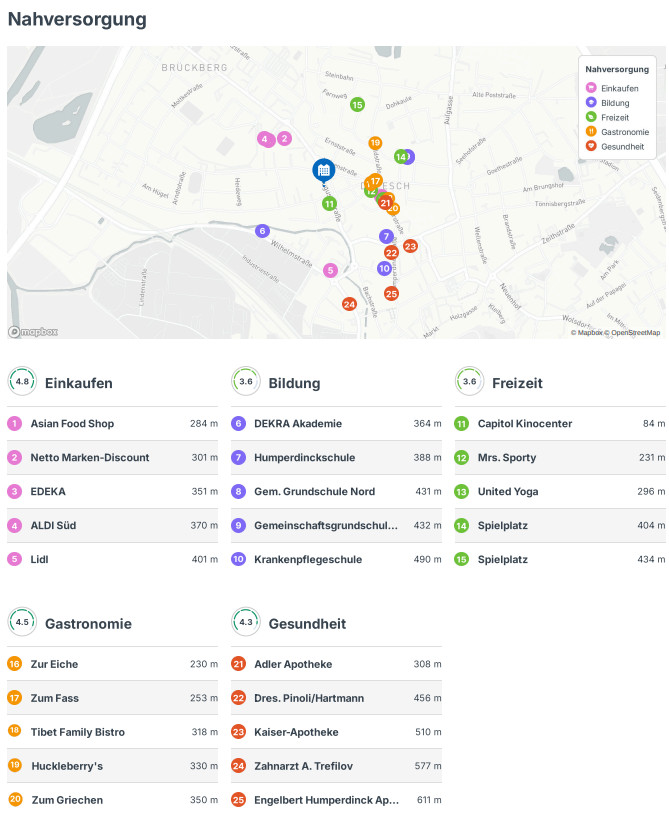This screenshot has width=669, height=823.
Task: Click the Gastronomie section heading
Action: 88,624
